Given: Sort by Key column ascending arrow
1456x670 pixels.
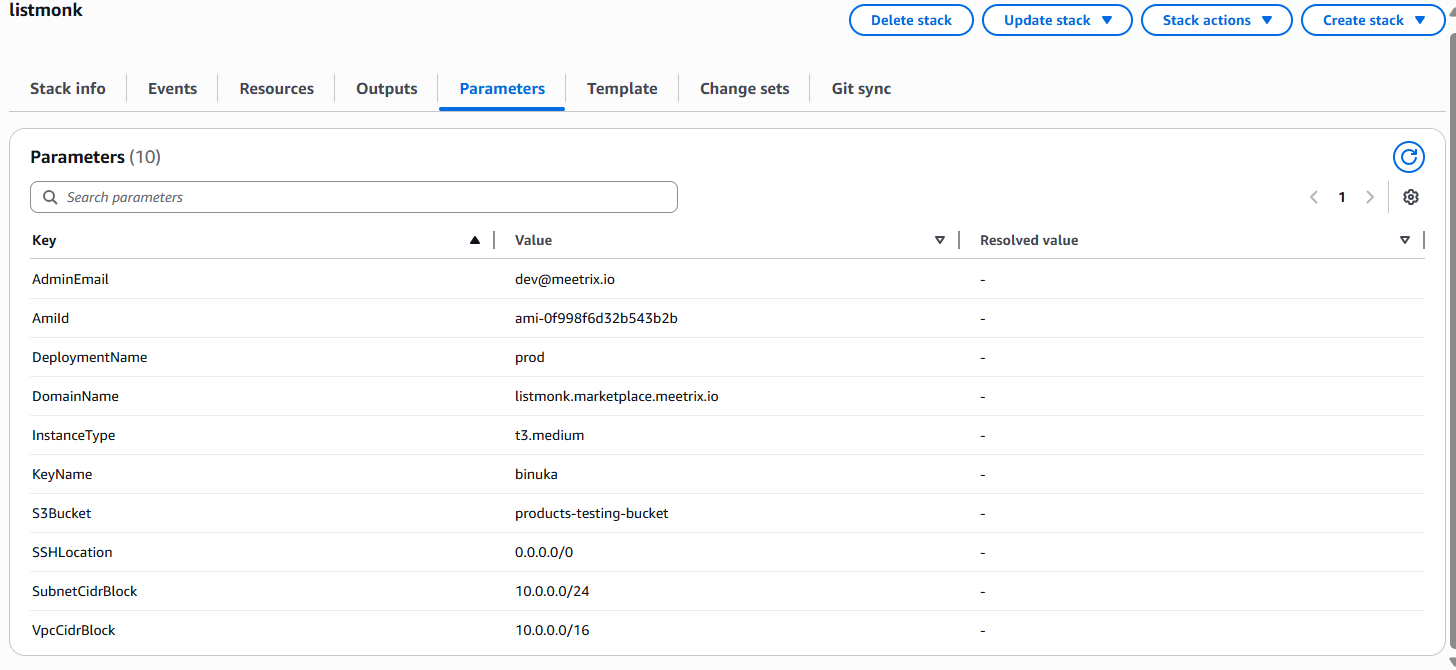Looking at the screenshot, I should [475, 240].
